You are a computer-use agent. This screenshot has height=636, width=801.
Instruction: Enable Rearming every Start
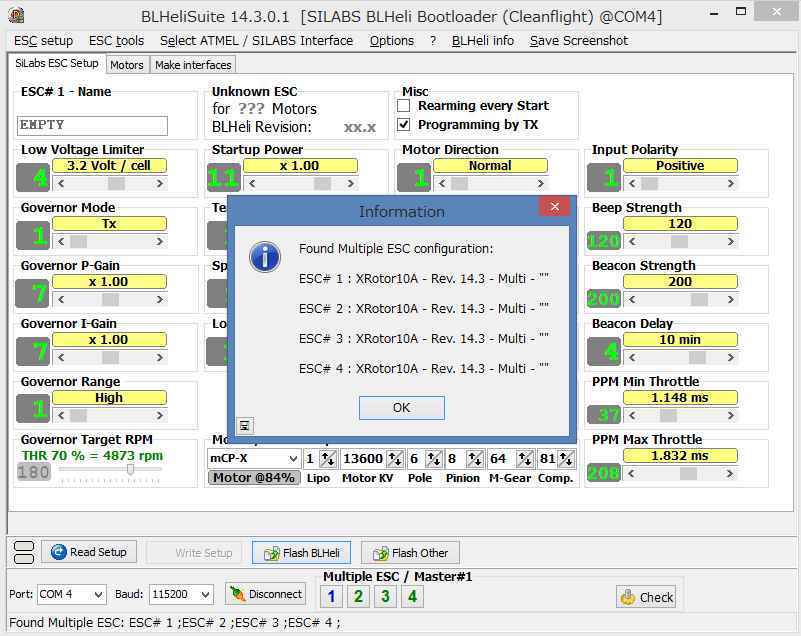[x=404, y=105]
